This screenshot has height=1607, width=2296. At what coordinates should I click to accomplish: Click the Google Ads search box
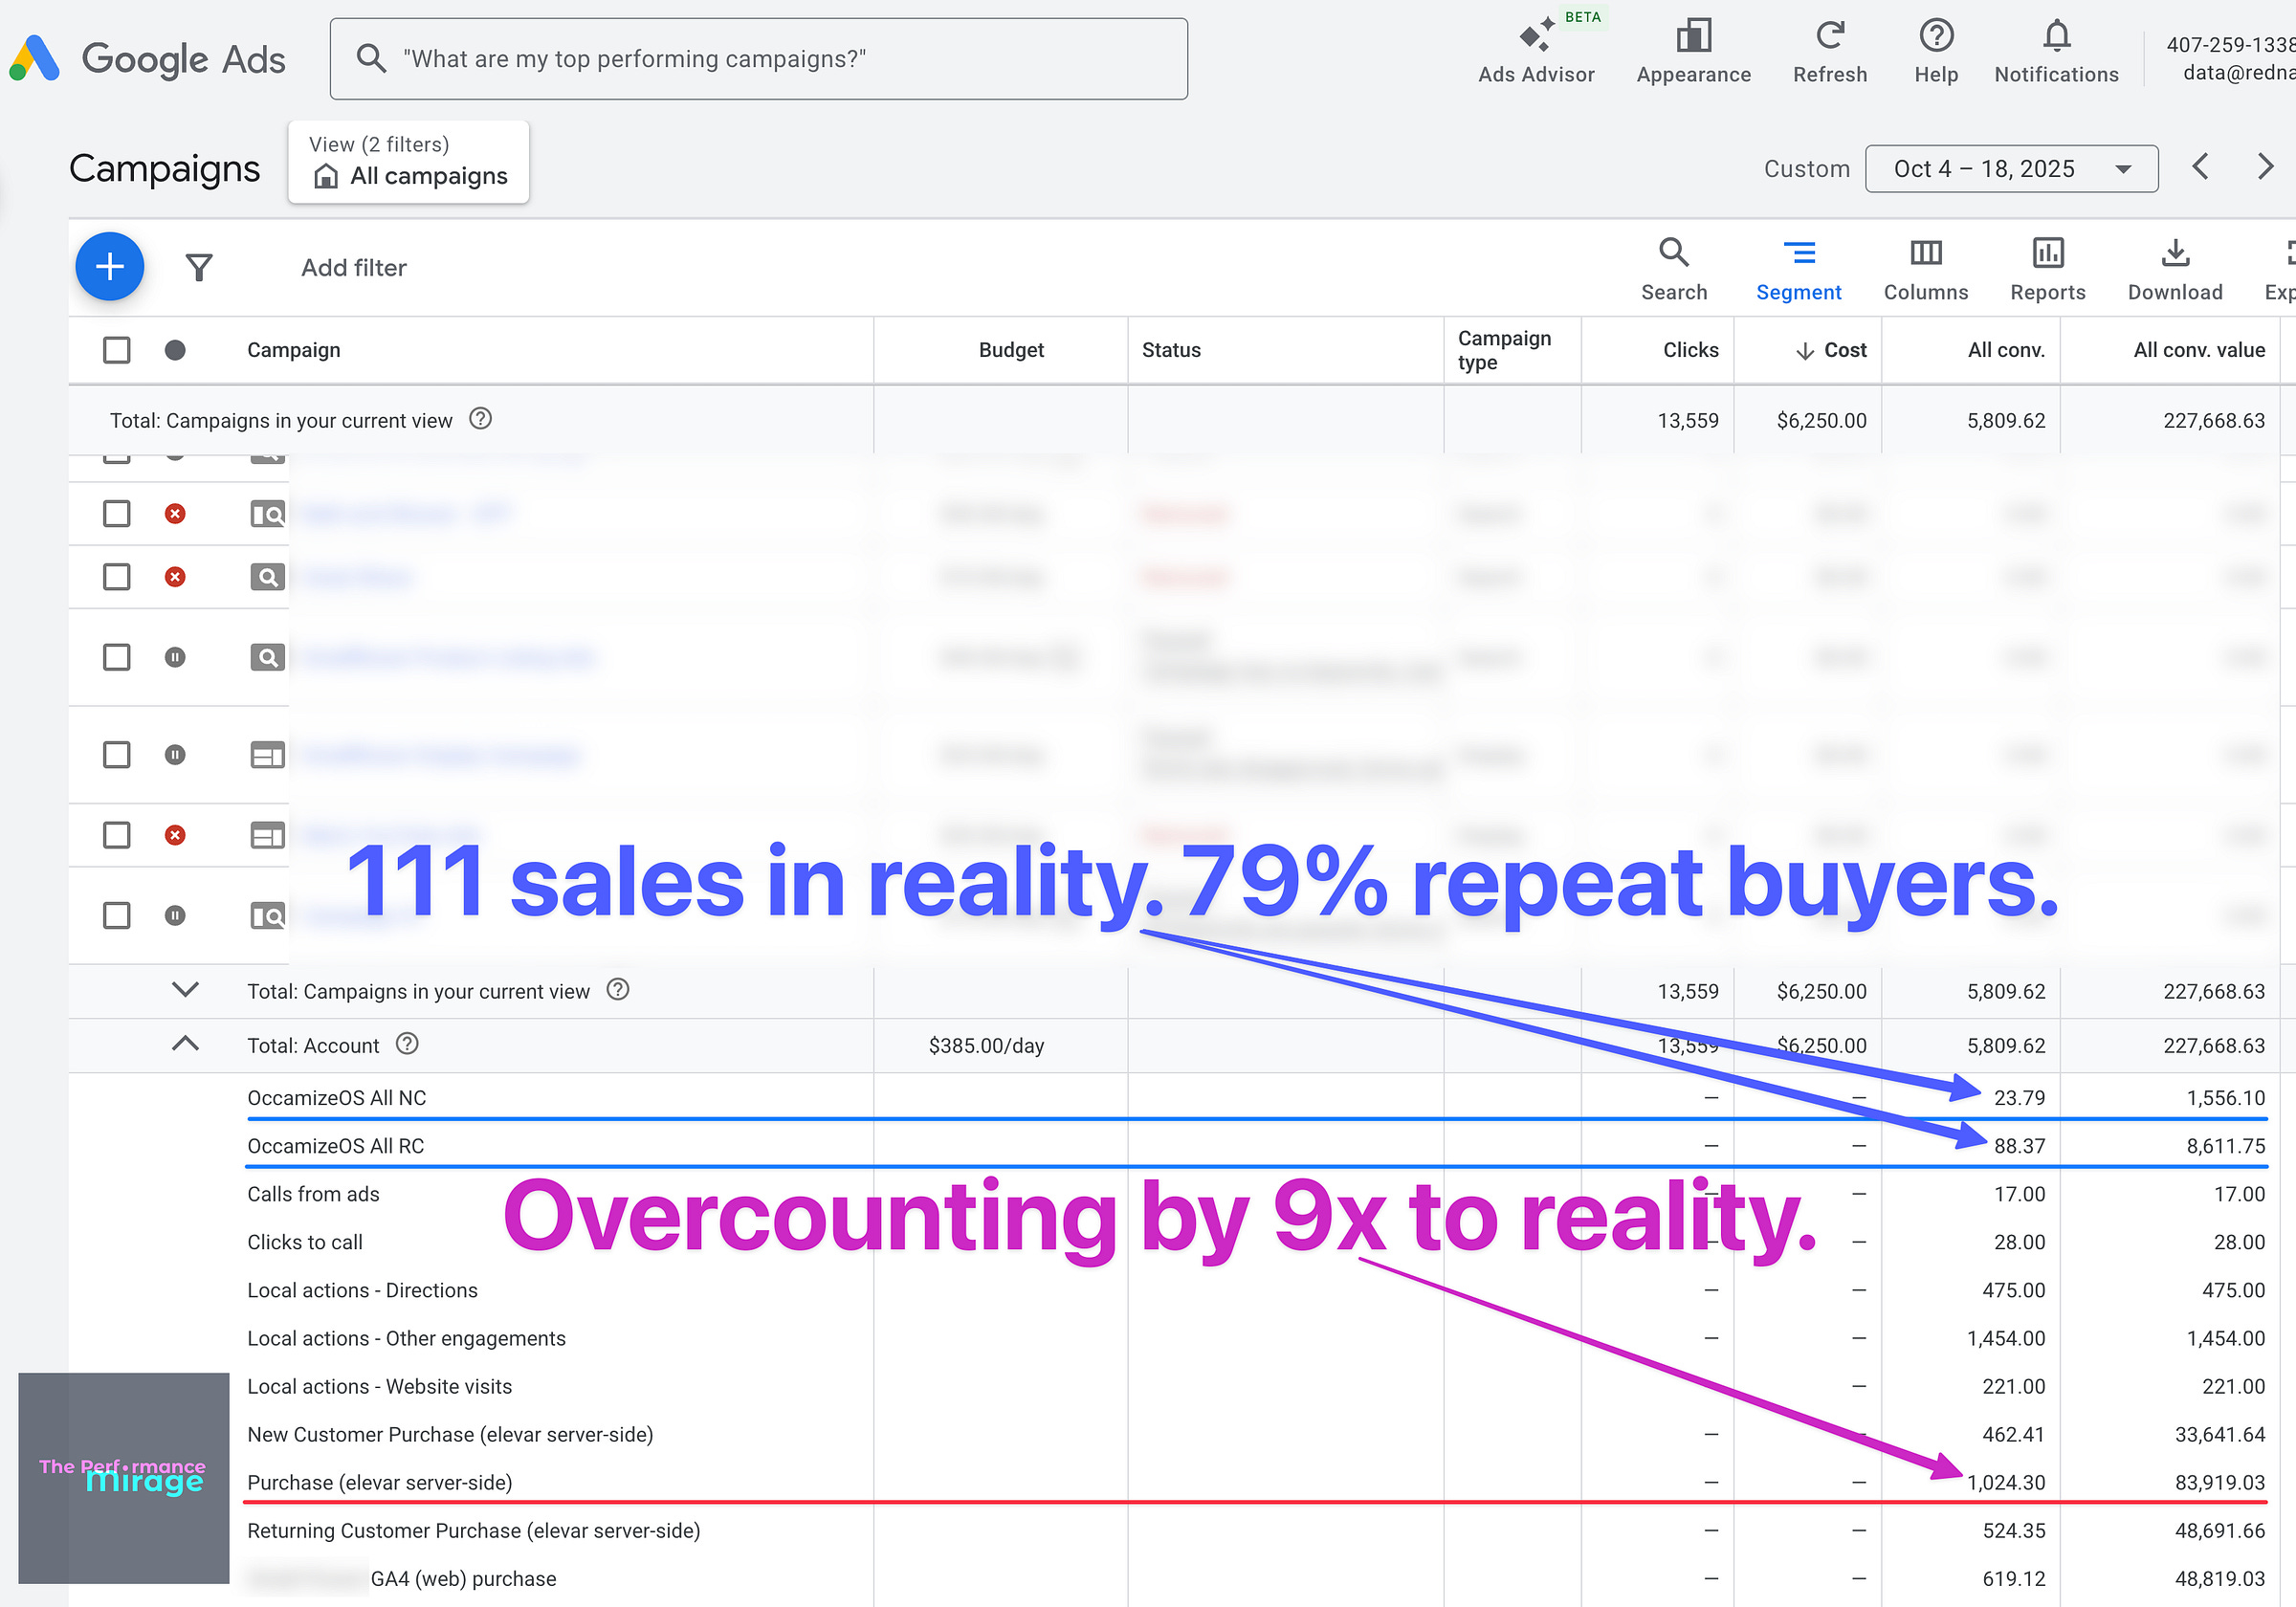758,59
